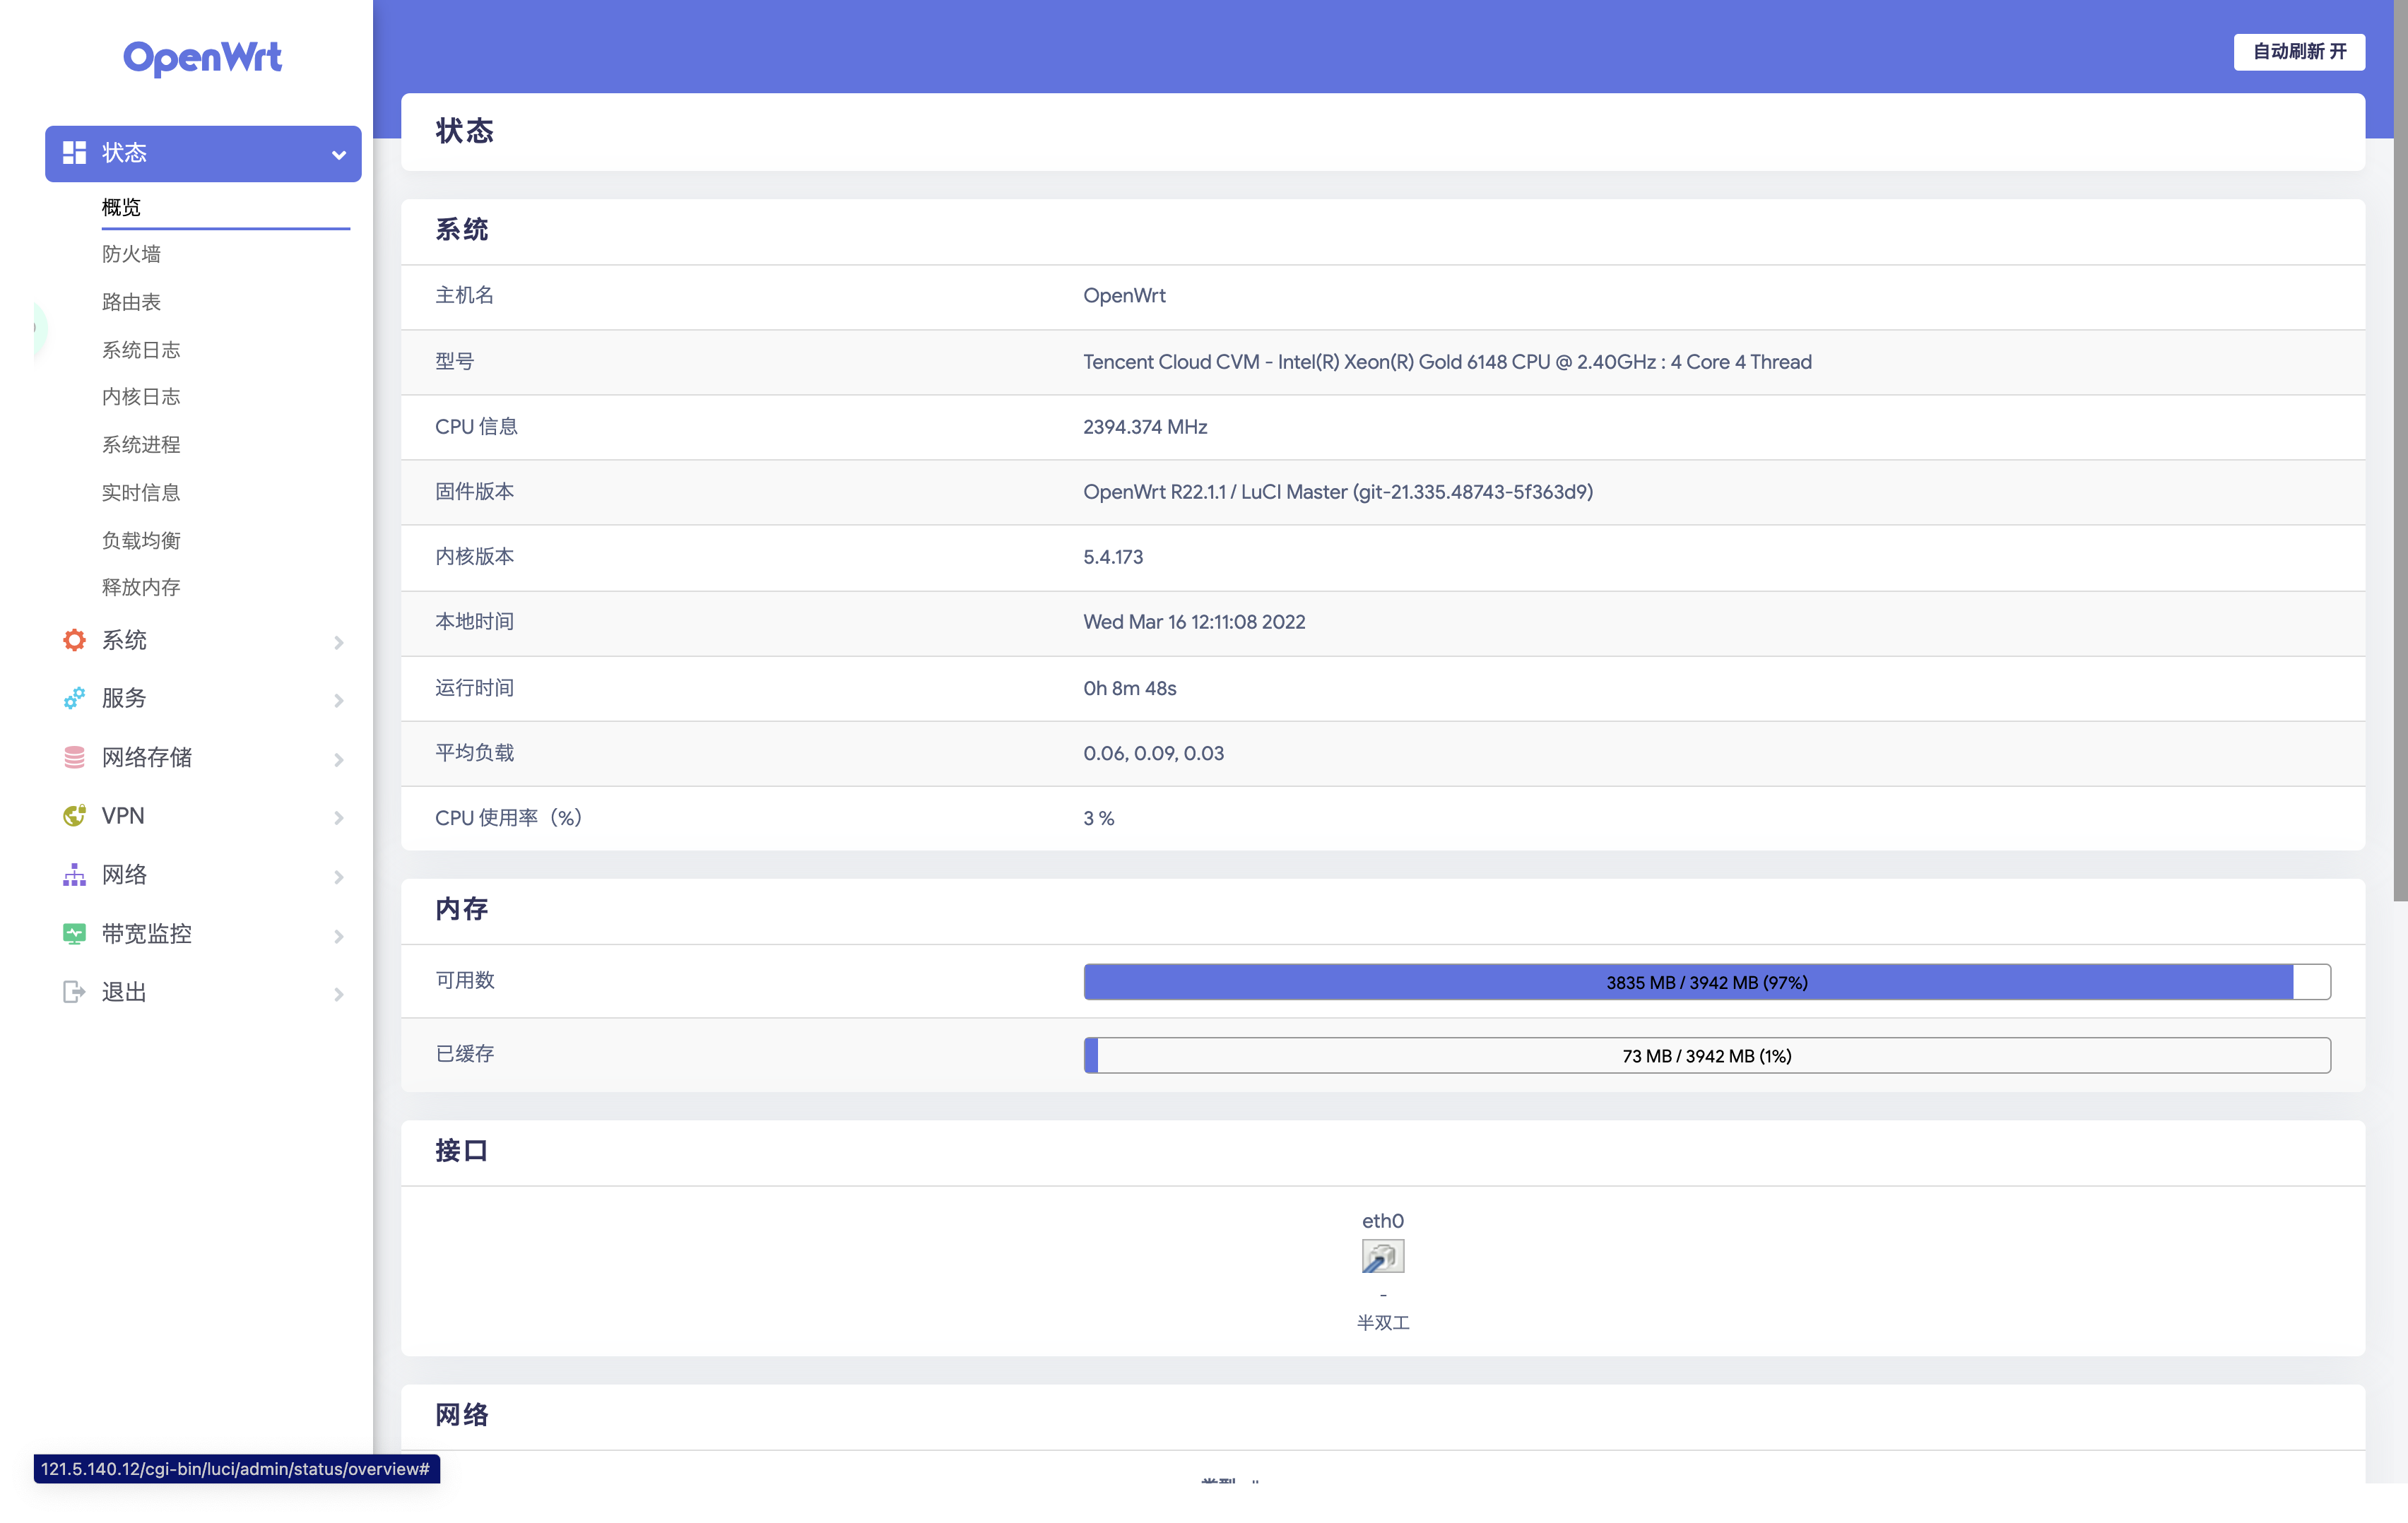Toggle the 自动刷新 开 auto-refresh button
This screenshot has width=2408, height=1523.
point(2299,52)
